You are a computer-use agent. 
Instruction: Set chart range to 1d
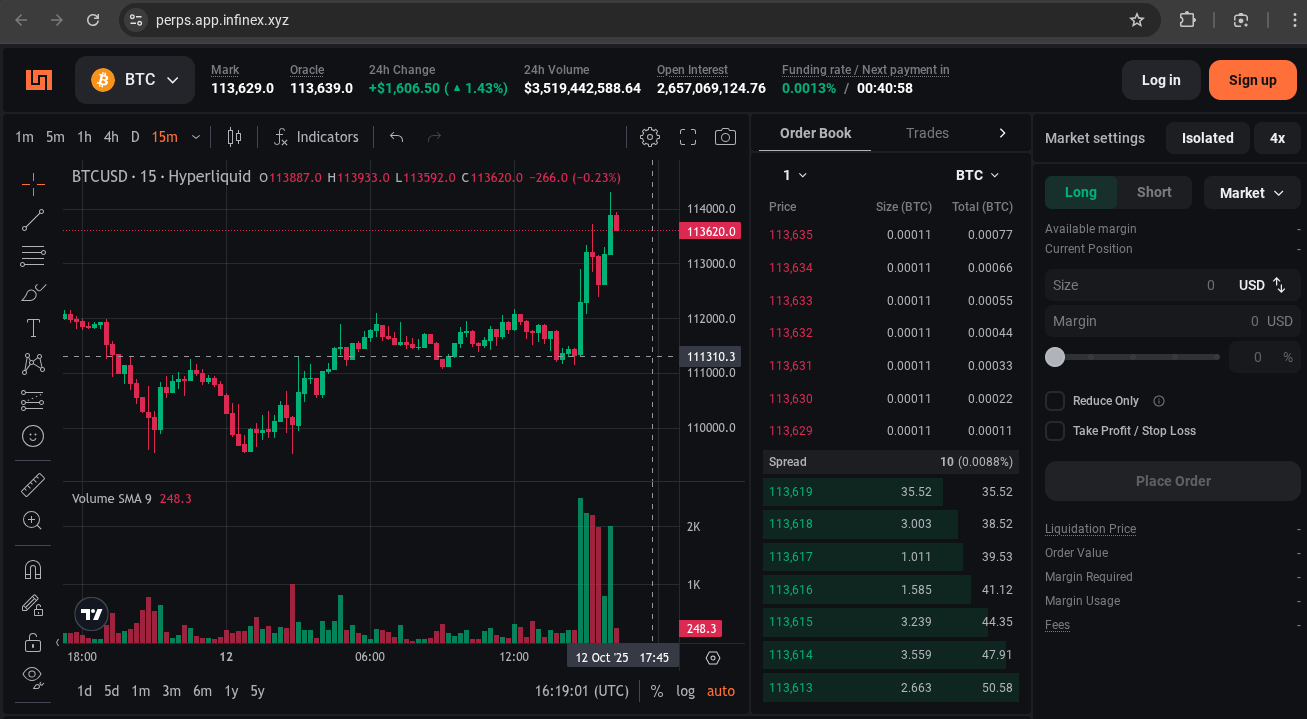coord(84,691)
